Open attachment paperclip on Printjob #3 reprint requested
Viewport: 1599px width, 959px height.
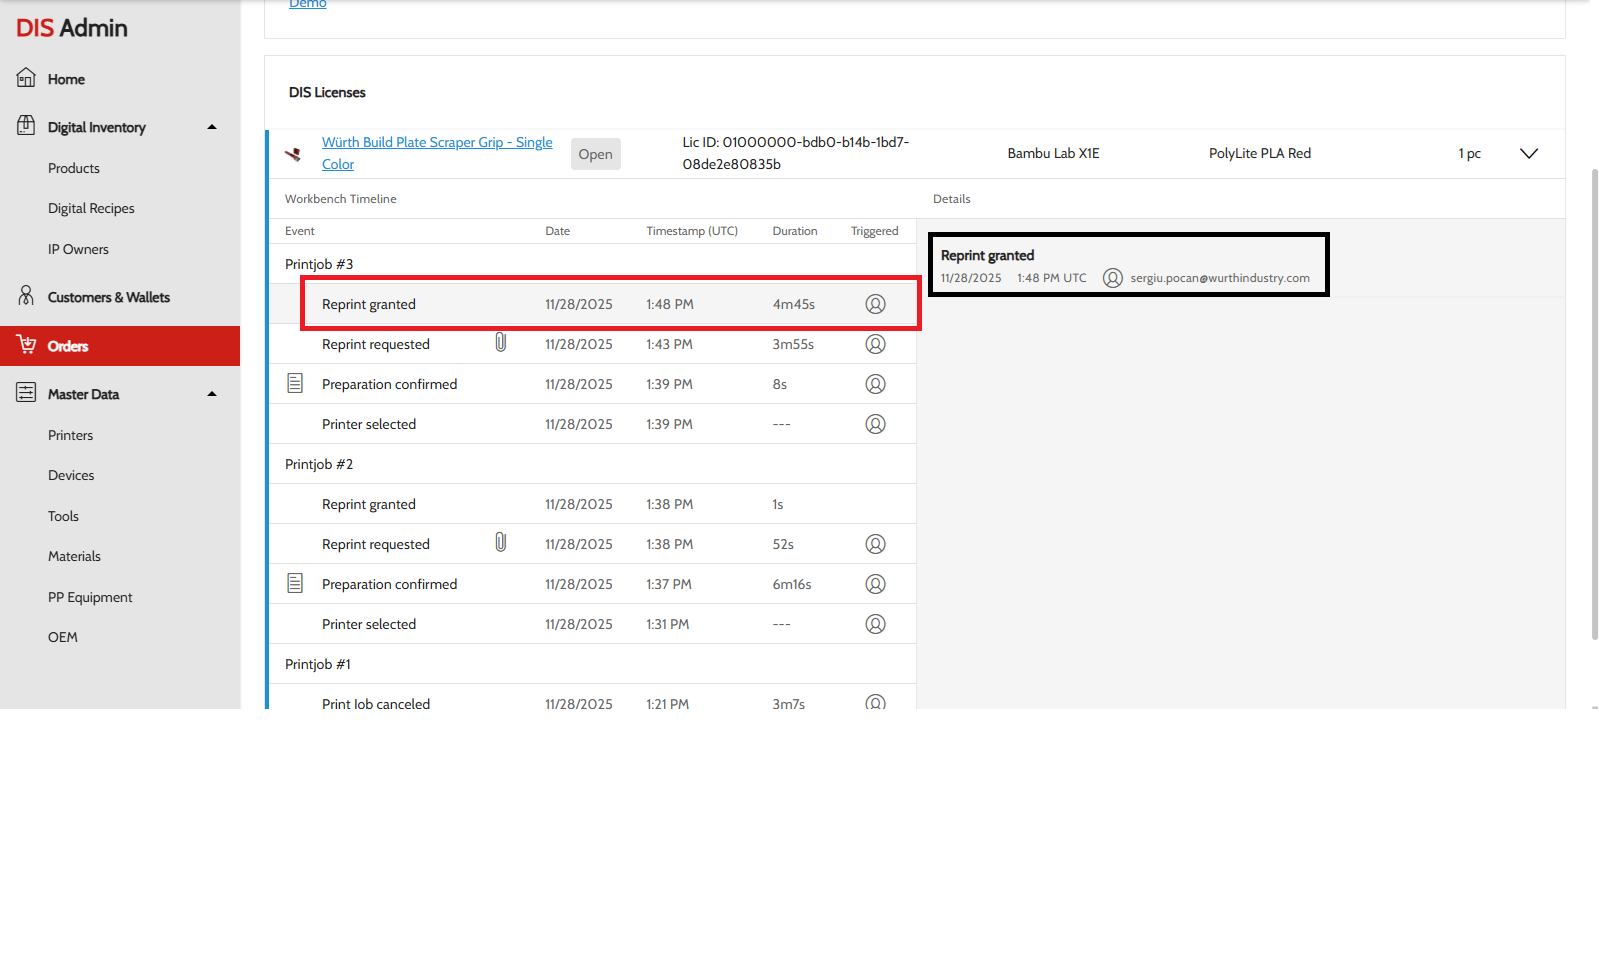501,343
